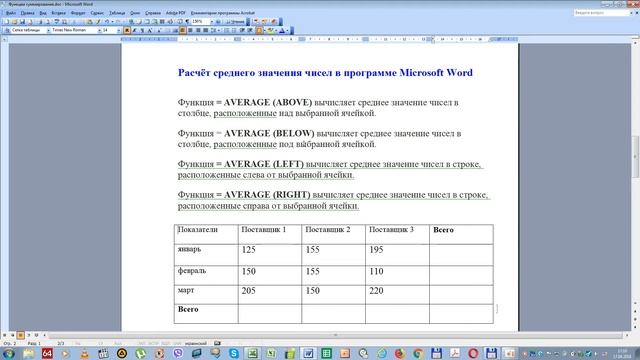Viewport: 640px width, 360px height.
Task: Paste clipboard contents with the toolbar icon
Action: click(90, 21)
